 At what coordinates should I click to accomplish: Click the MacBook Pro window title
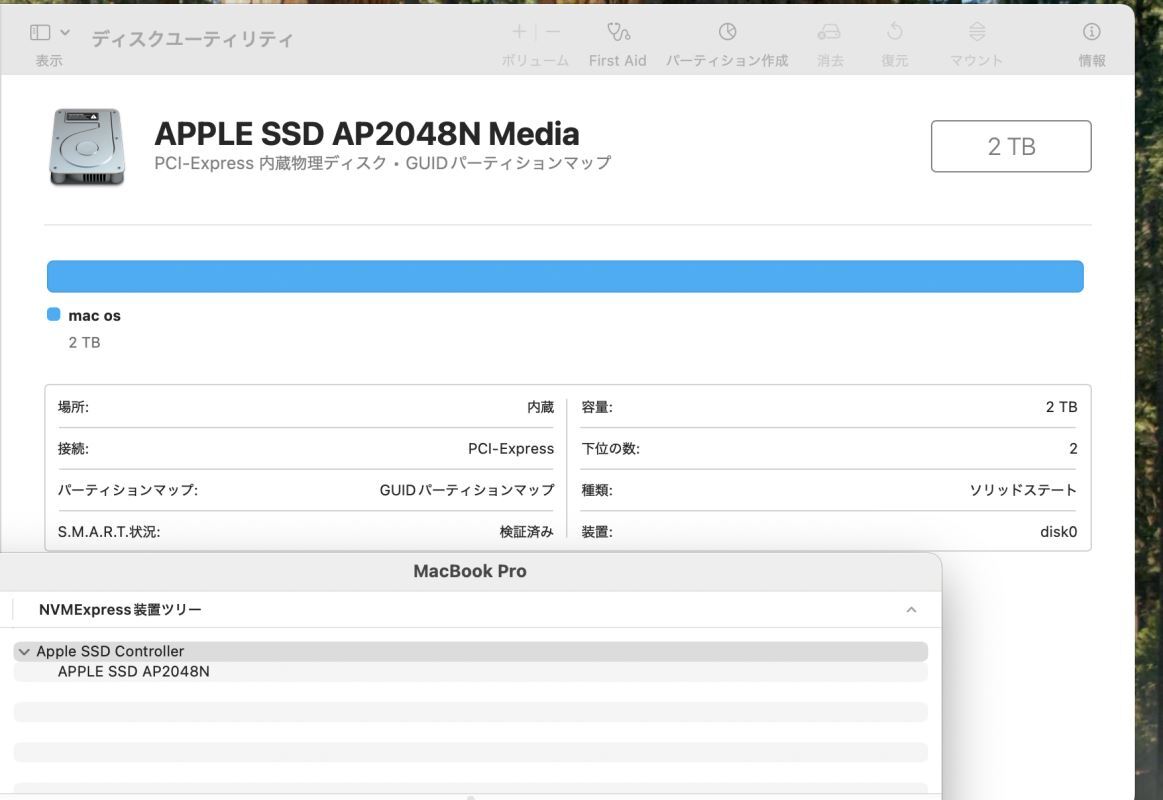(x=470, y=571)
